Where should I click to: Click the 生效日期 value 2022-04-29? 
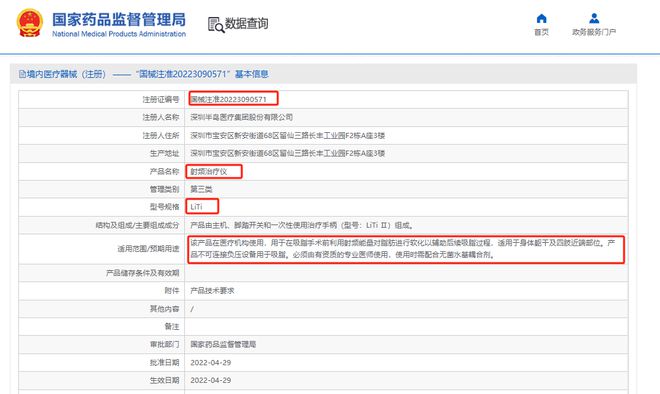210,380
